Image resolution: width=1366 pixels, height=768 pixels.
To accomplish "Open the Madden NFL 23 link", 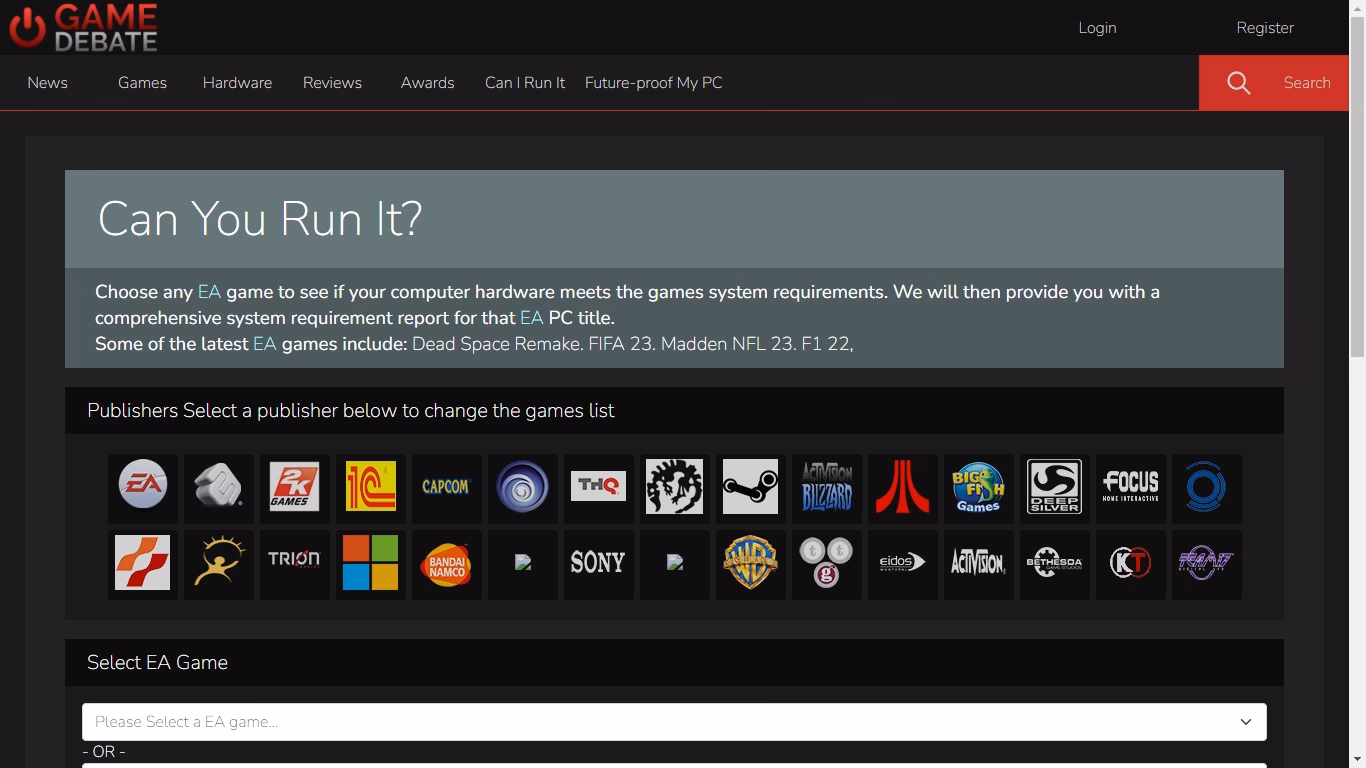I will pos(728,344).
